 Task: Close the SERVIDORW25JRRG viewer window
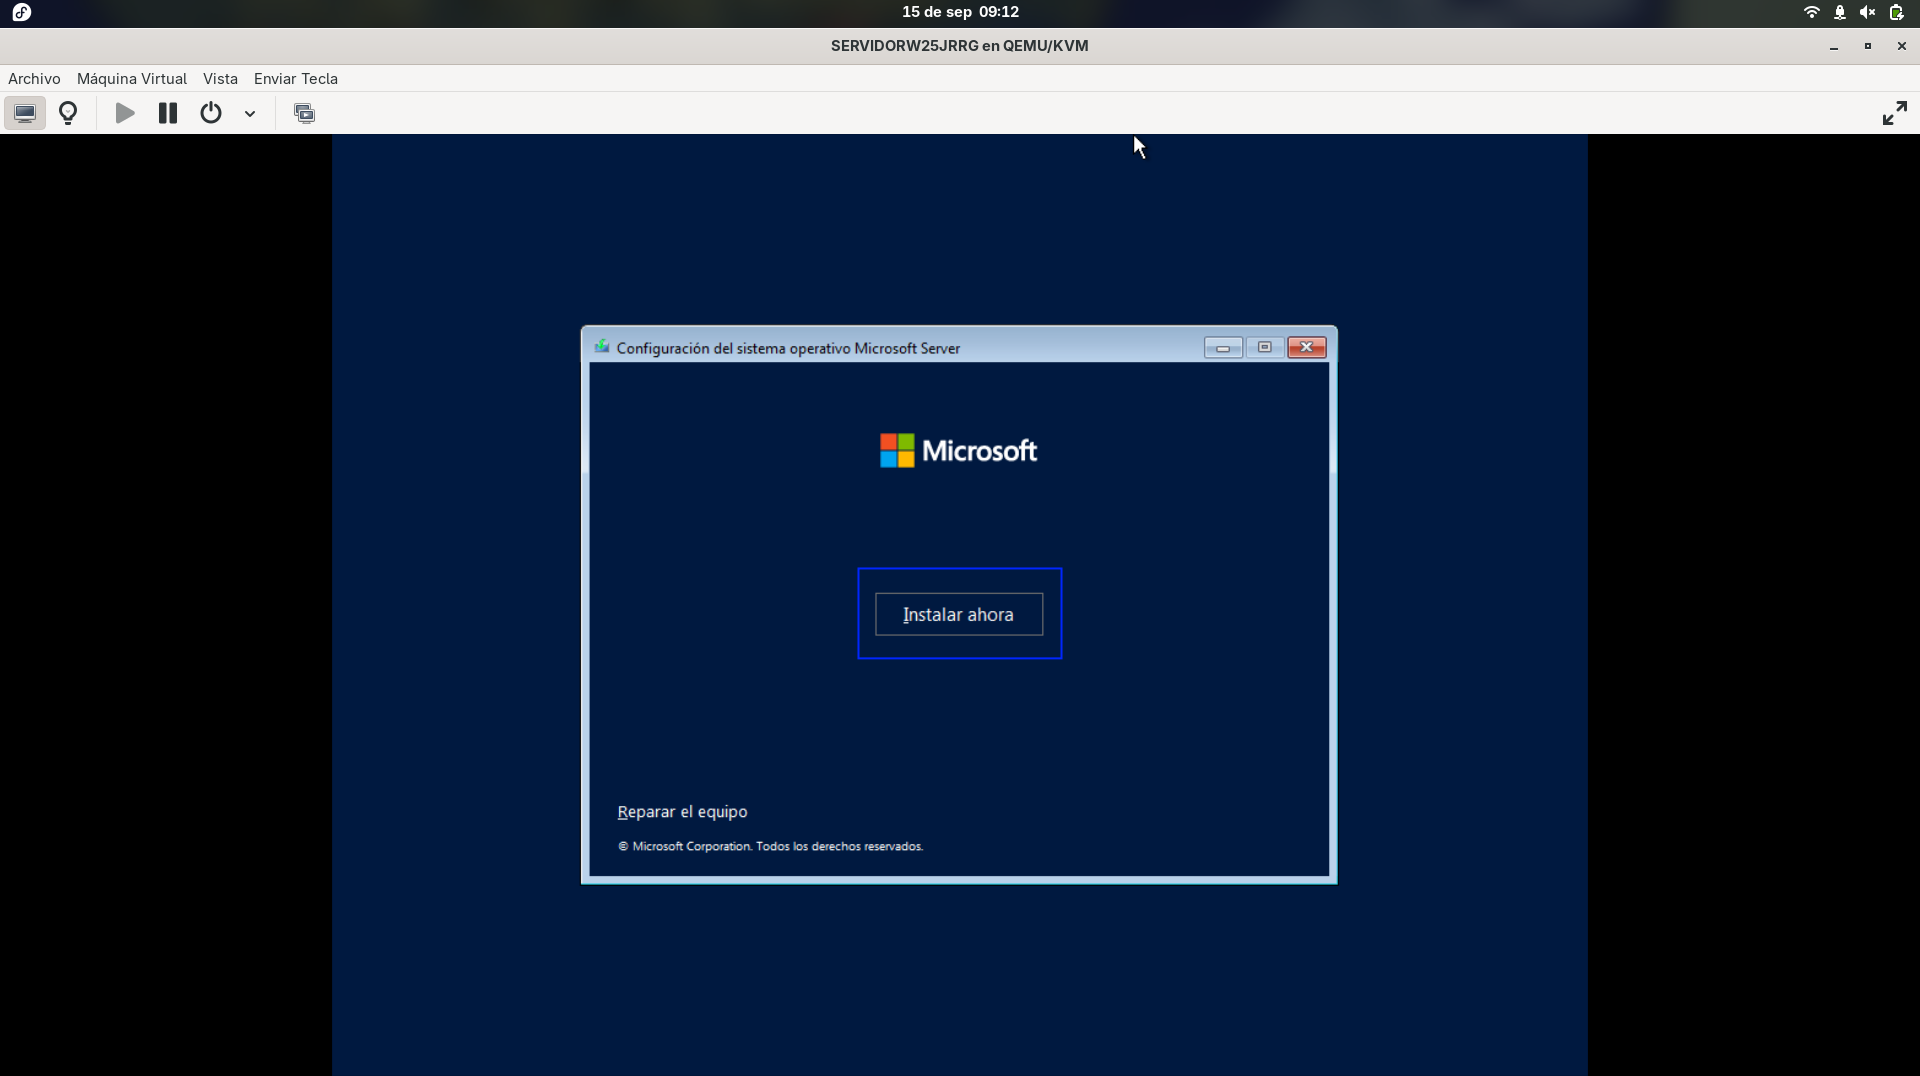click(x=1901, y=46)
